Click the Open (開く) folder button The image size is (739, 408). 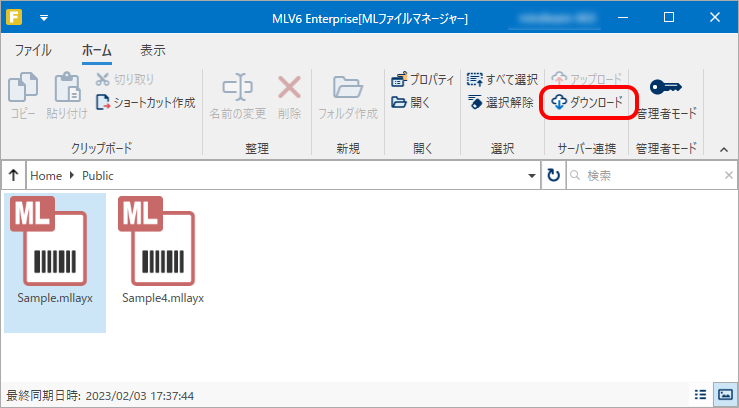[x=411, y=102]
